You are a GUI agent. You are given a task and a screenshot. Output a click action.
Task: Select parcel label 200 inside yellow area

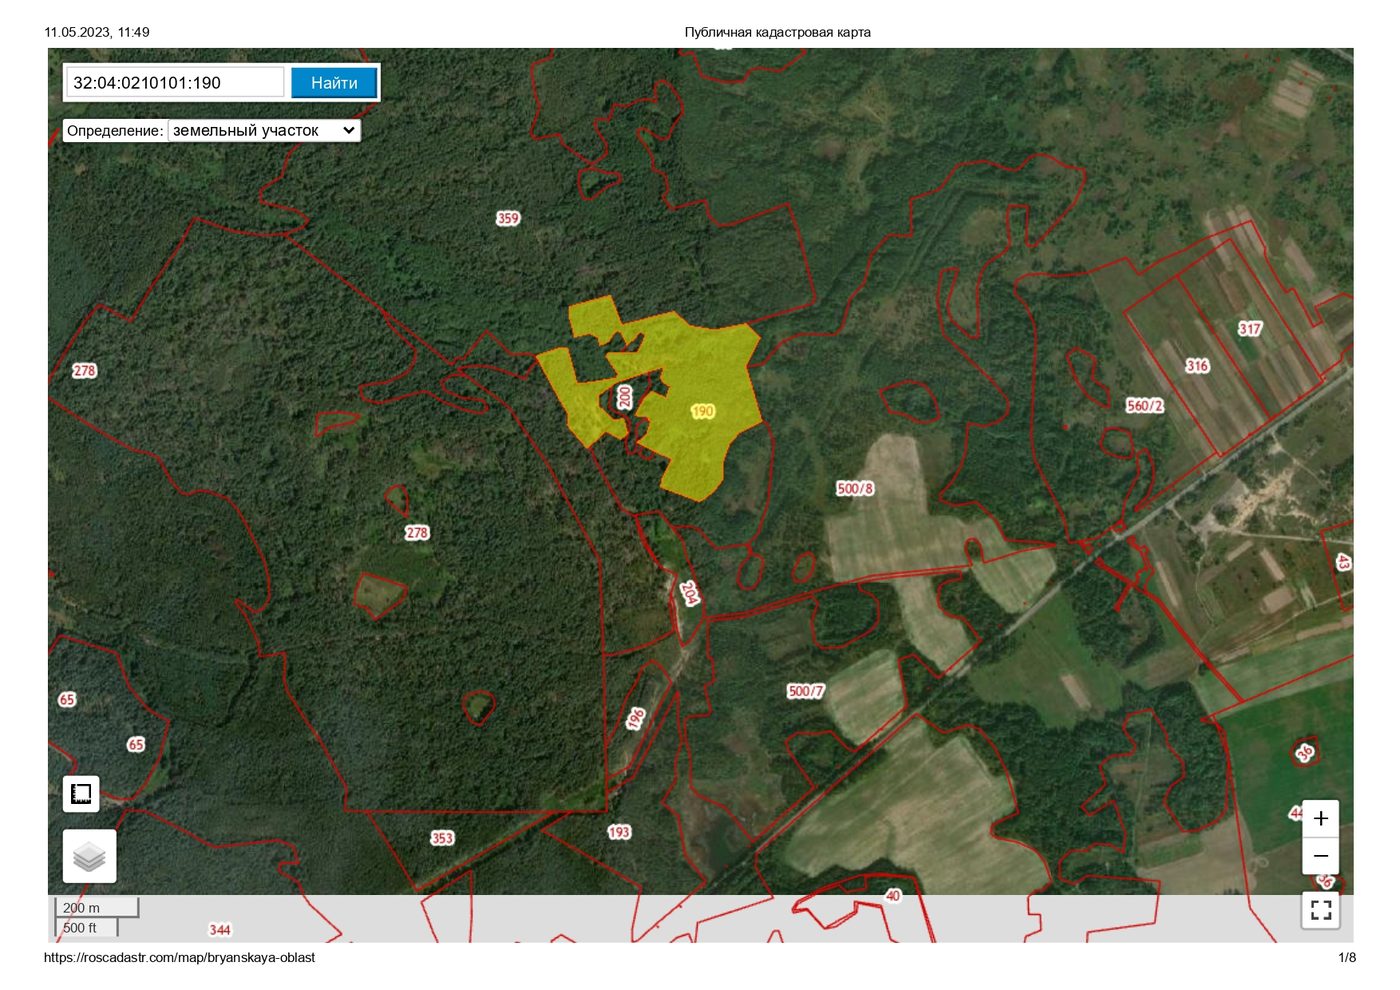(625, 397)
